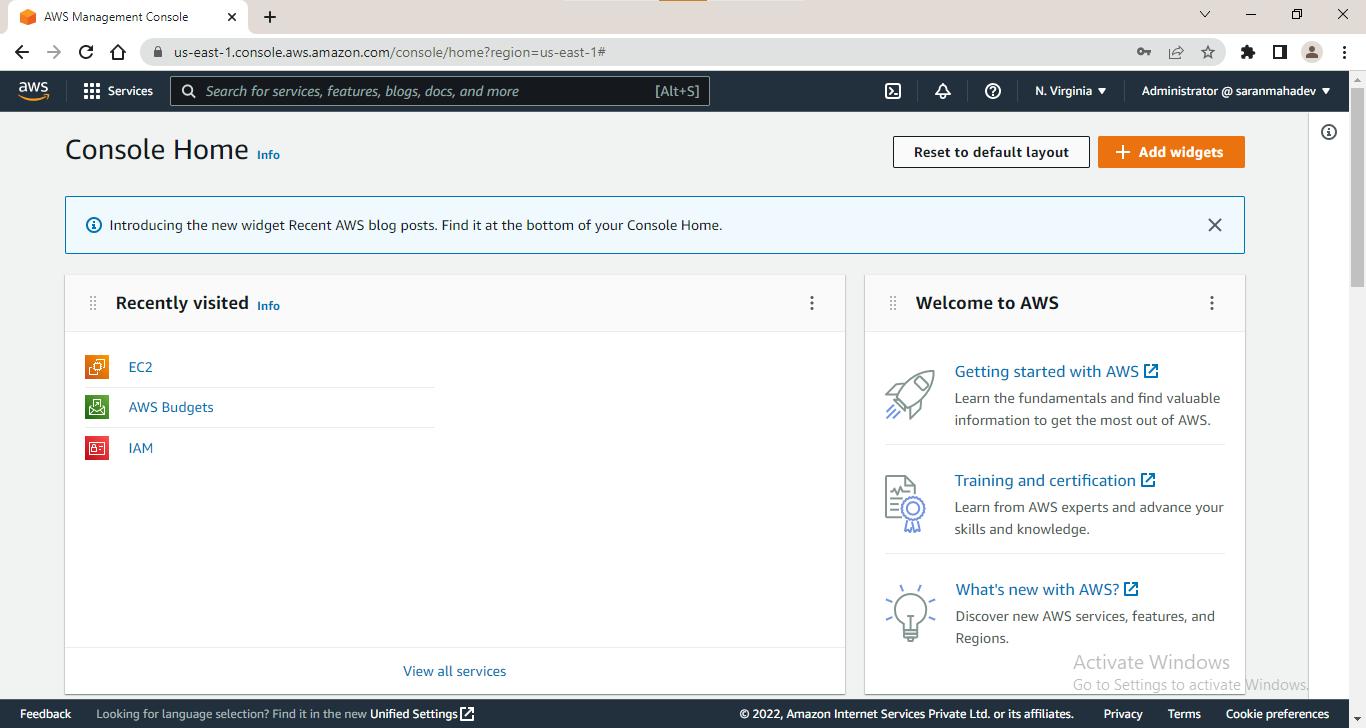Click Info next to Console Home
The width and height of the screenshot is (1366, 728).
[268, 155]
